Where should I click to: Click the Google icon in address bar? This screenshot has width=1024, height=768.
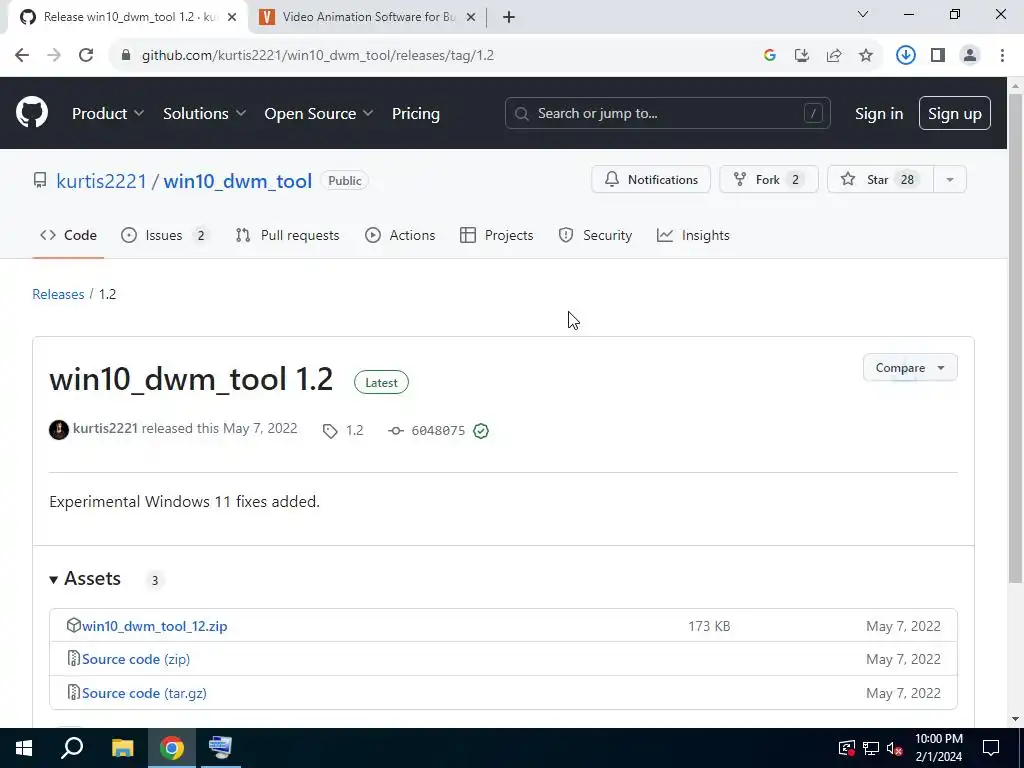pos(770,56)
